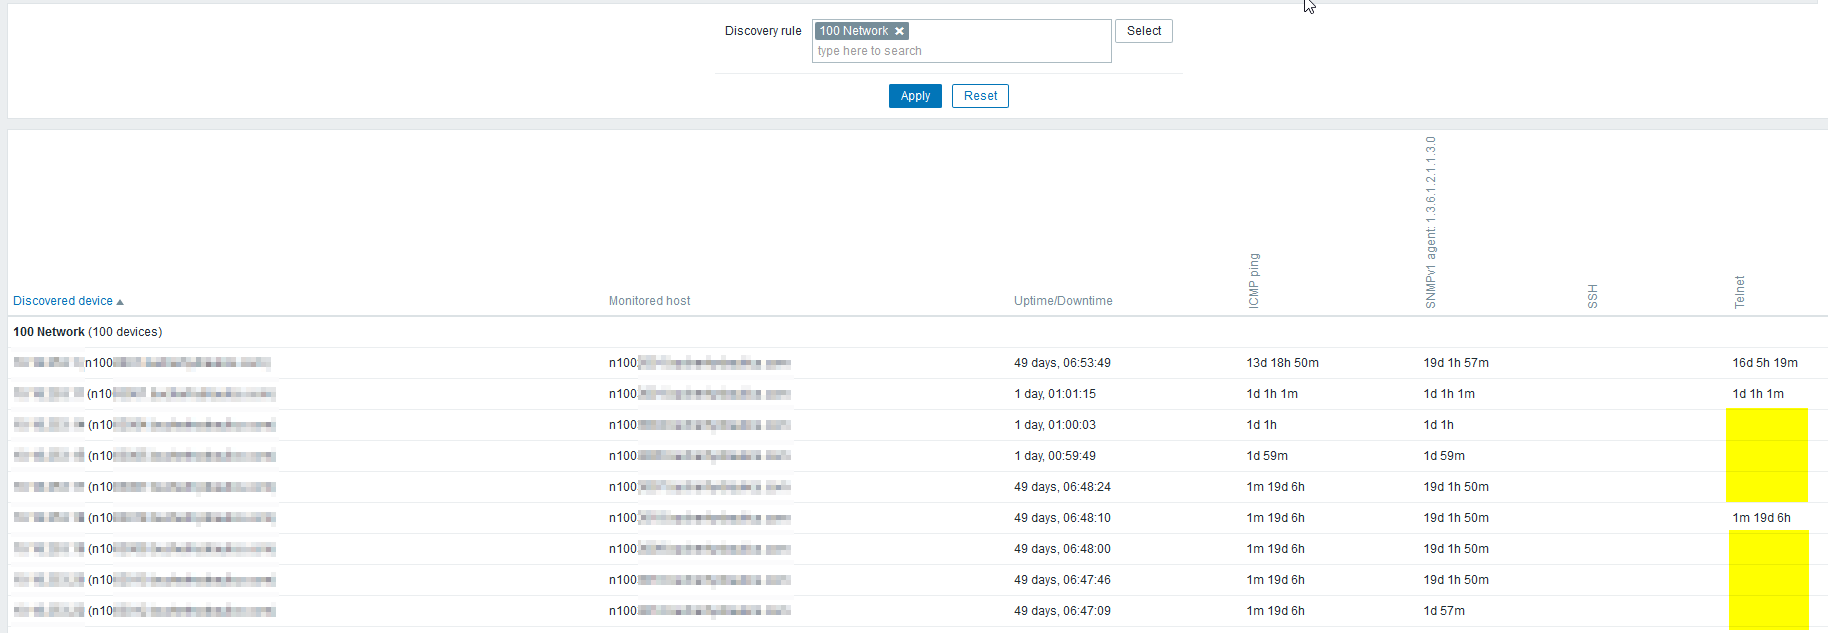Focus the 'type here to search' discovery rule field
This screenshot has width=1828, height=633.
click(961, 51)
